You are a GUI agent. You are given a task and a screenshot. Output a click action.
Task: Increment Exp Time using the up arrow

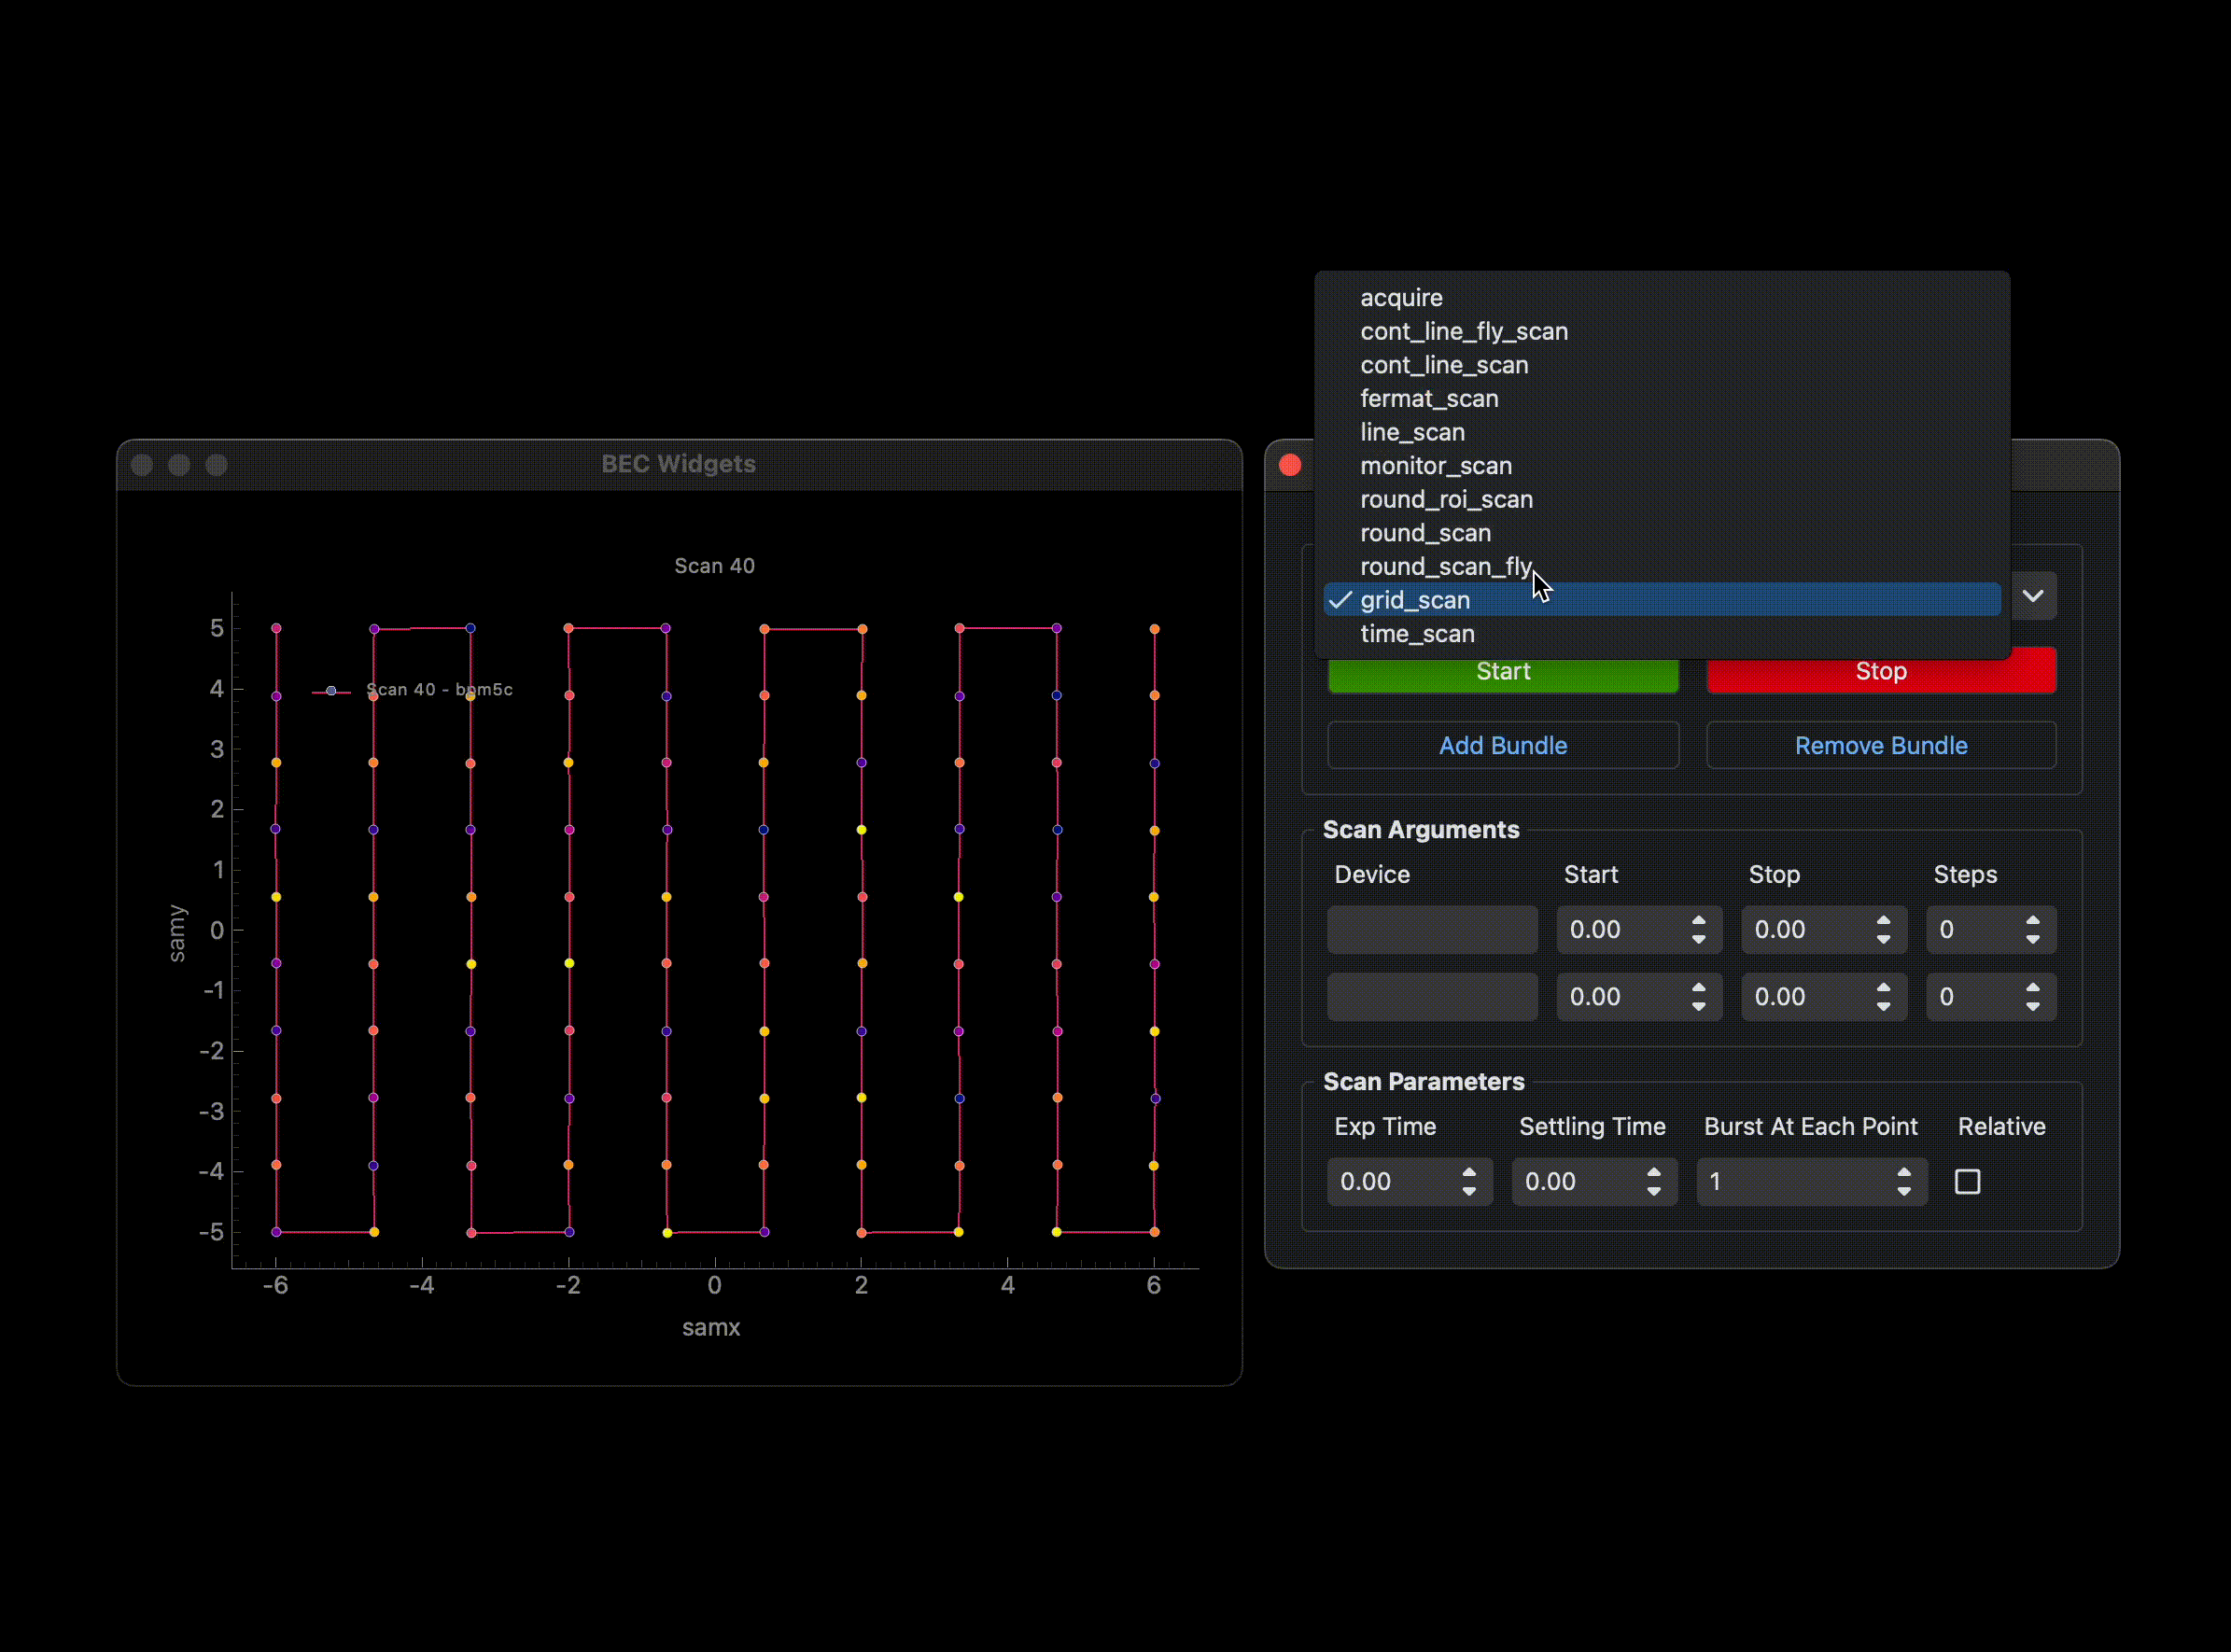coord(1469,1172)
